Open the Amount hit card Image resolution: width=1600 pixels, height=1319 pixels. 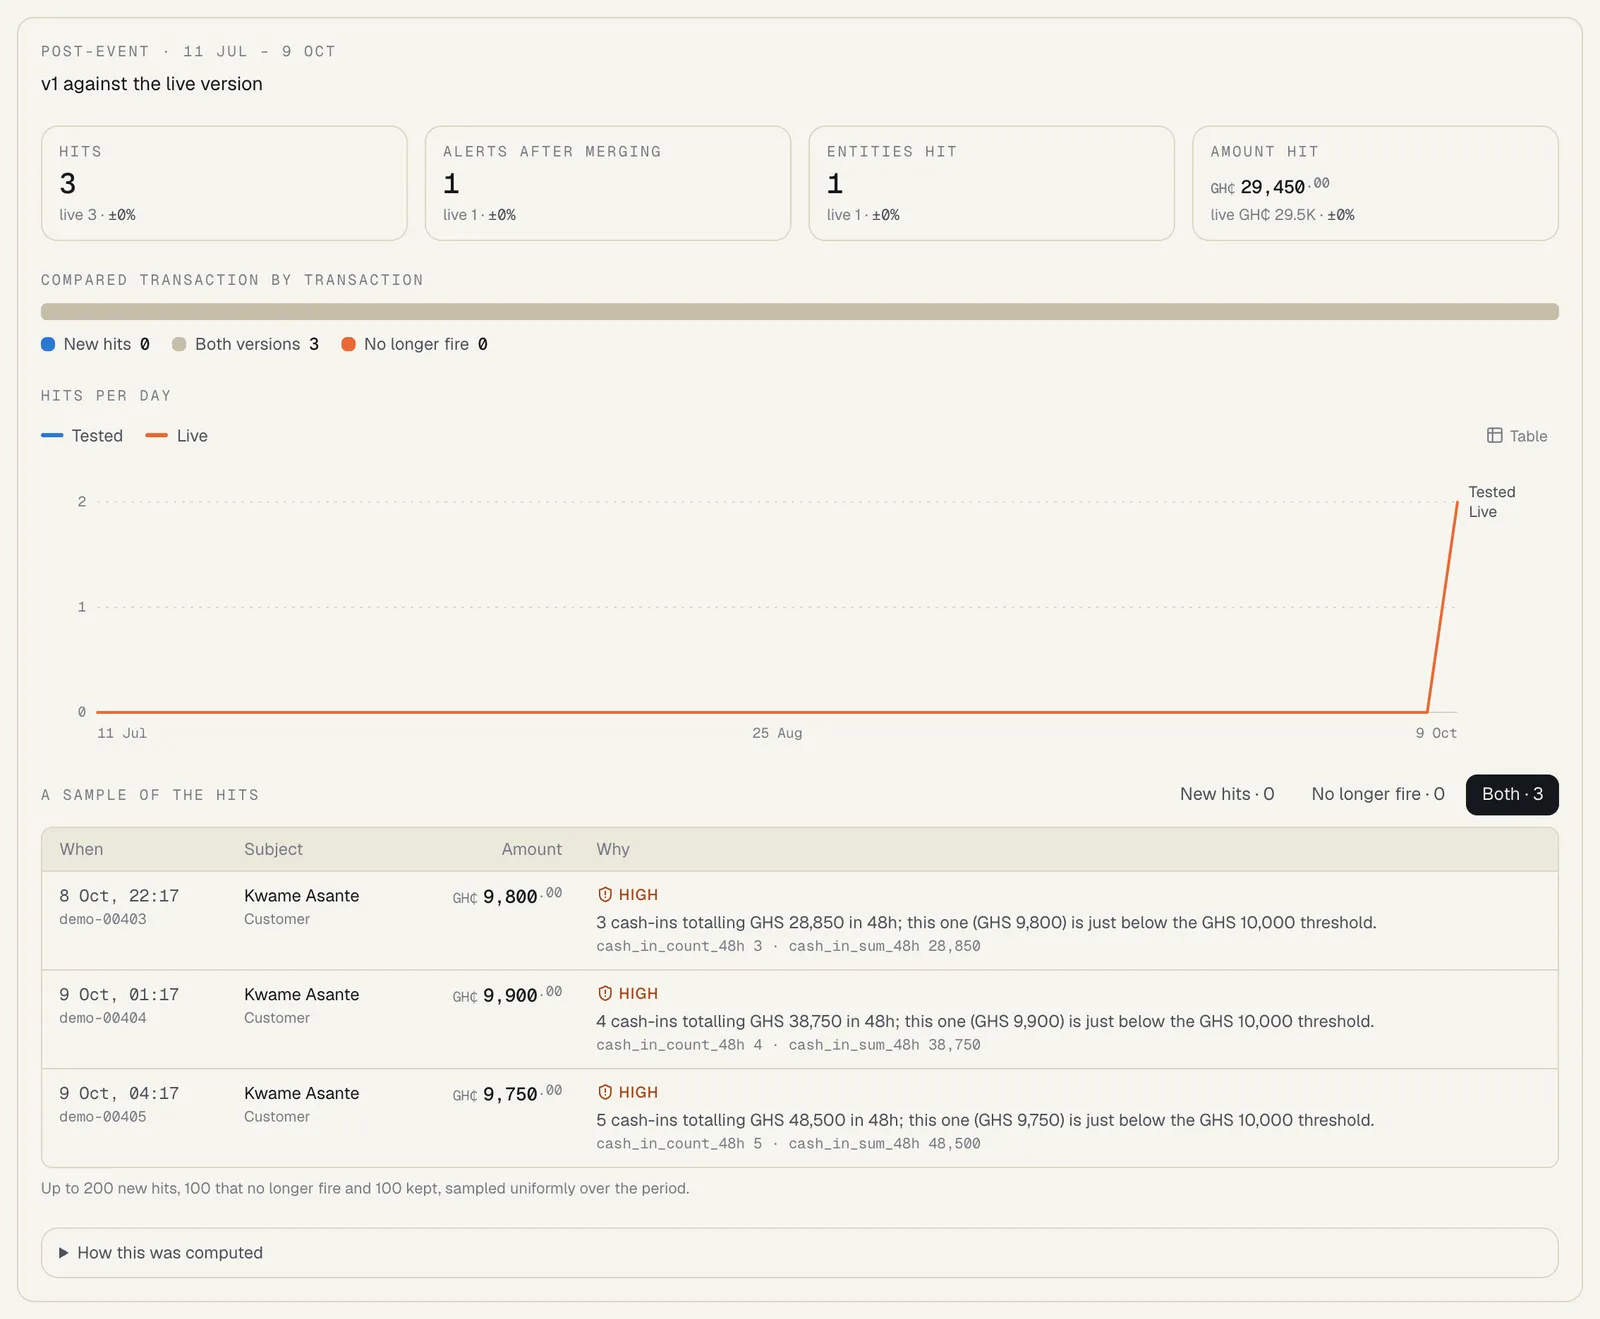(x=1375, y=183)
